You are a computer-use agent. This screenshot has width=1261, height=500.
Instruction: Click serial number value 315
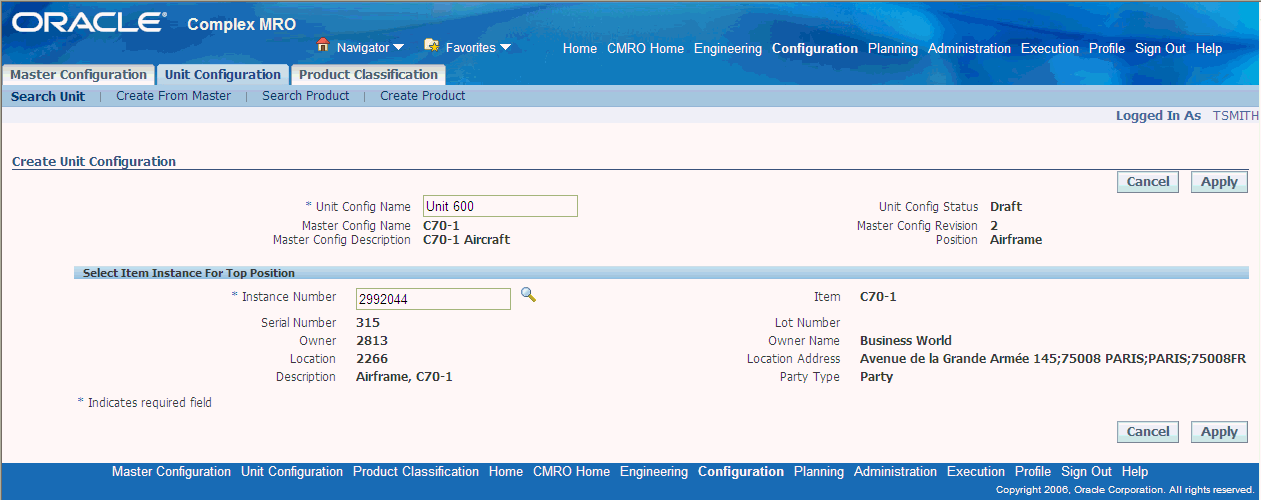pyautogui.click(x=368, y=322)
